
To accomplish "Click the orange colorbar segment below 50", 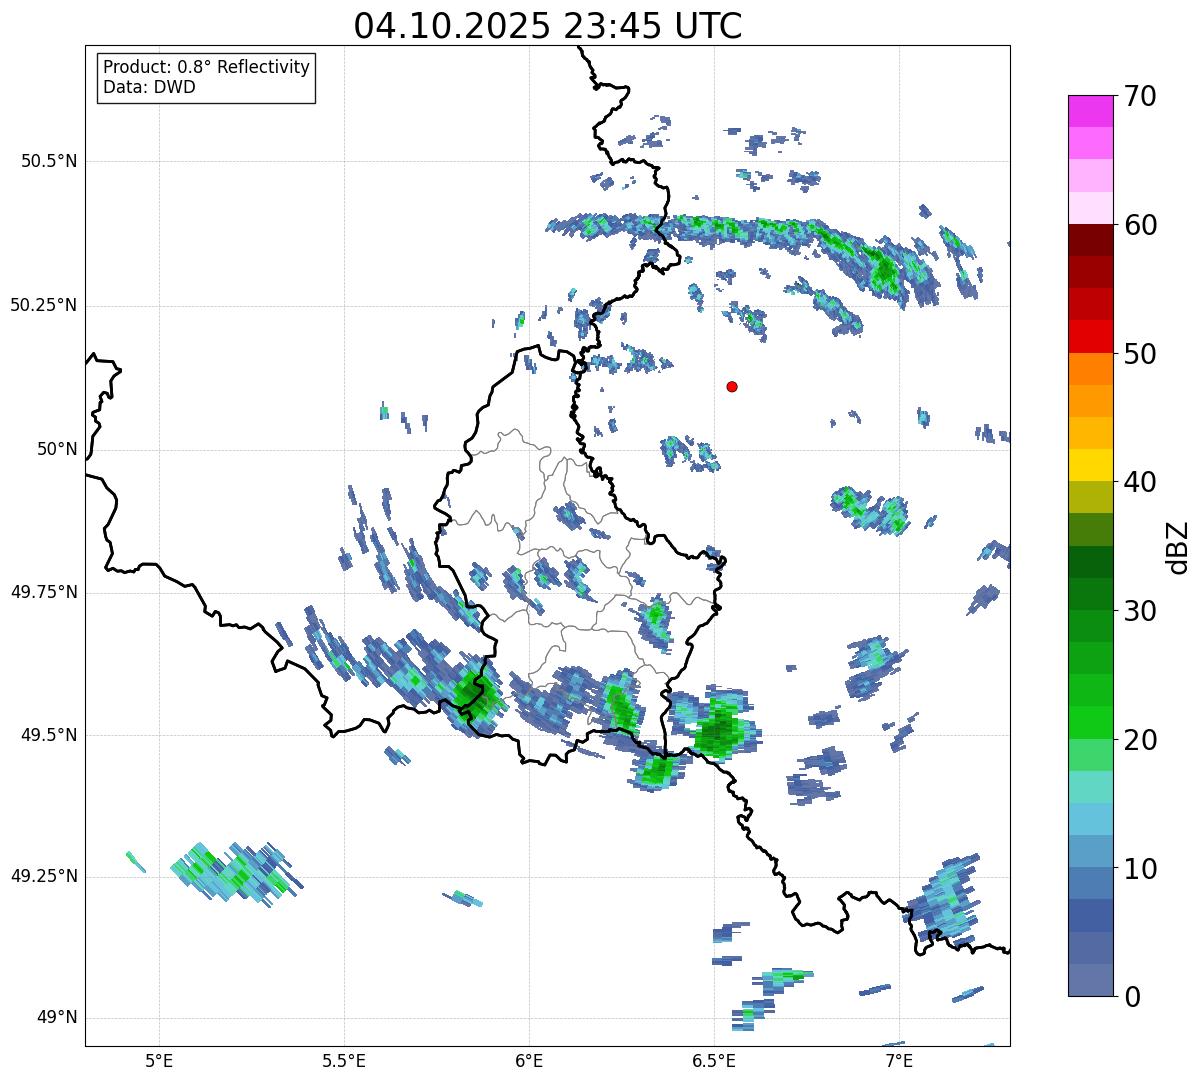I will point(1090,369).
